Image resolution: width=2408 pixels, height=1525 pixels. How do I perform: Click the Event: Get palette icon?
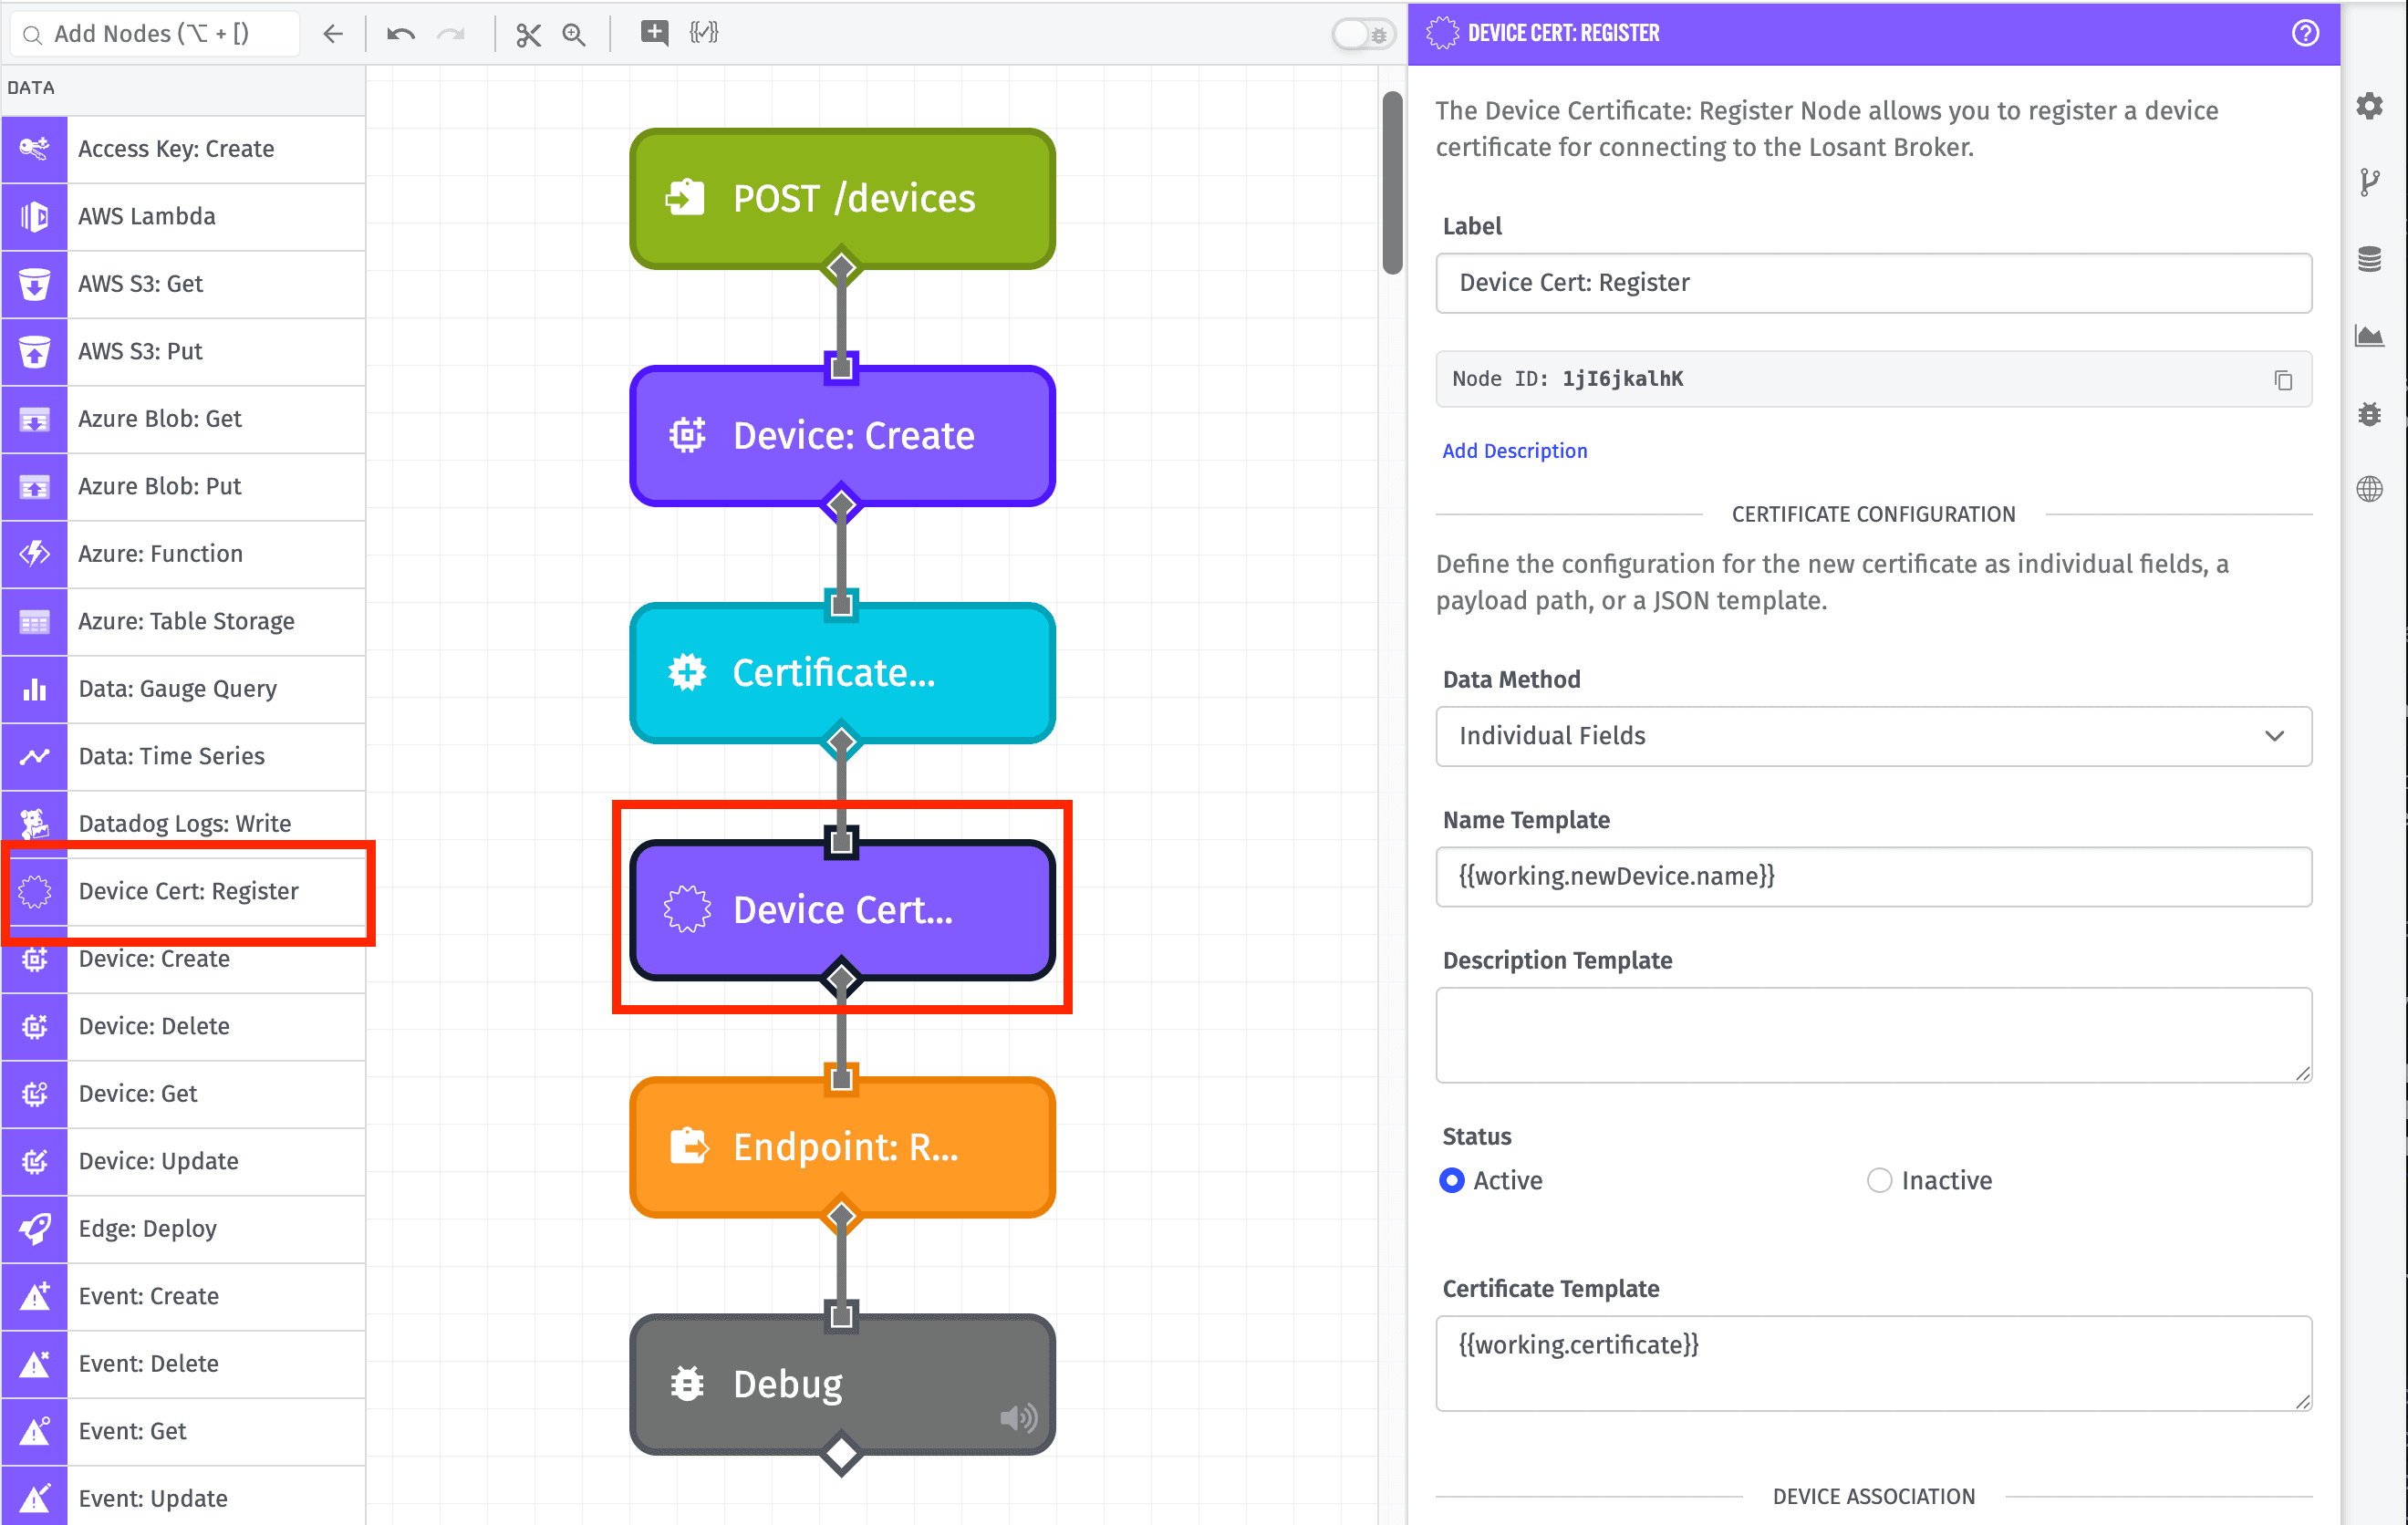(x=35, y=1431)
